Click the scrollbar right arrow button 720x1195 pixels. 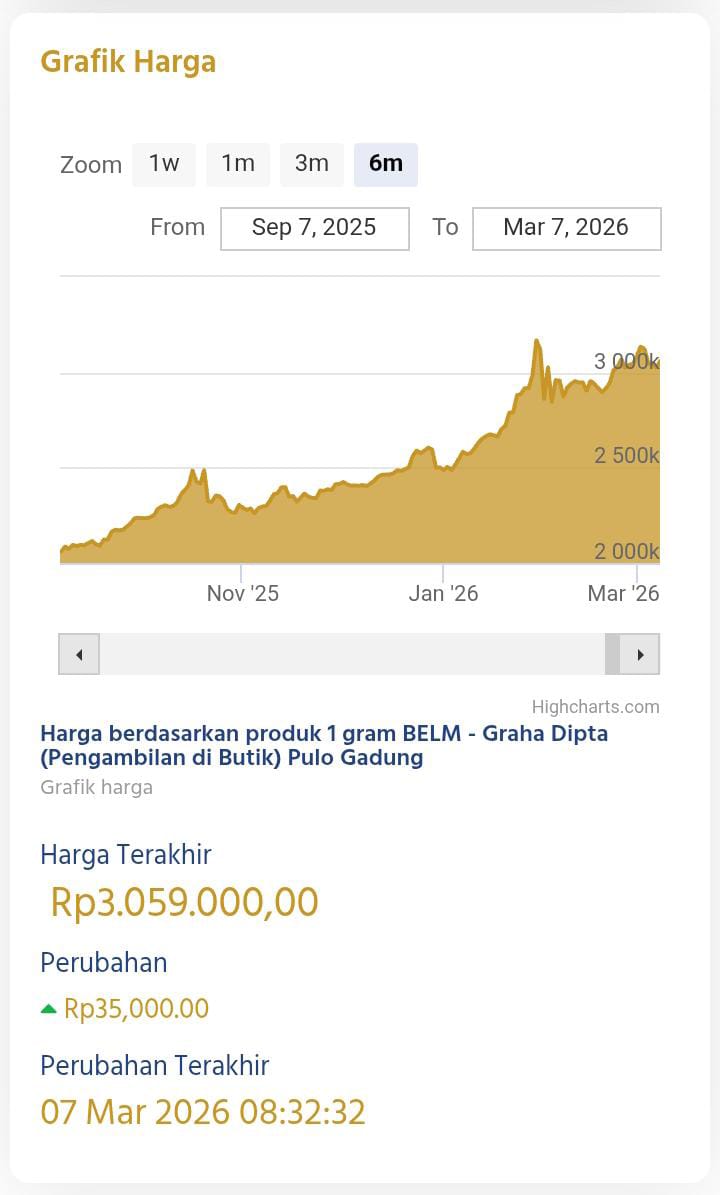(640, 655)
